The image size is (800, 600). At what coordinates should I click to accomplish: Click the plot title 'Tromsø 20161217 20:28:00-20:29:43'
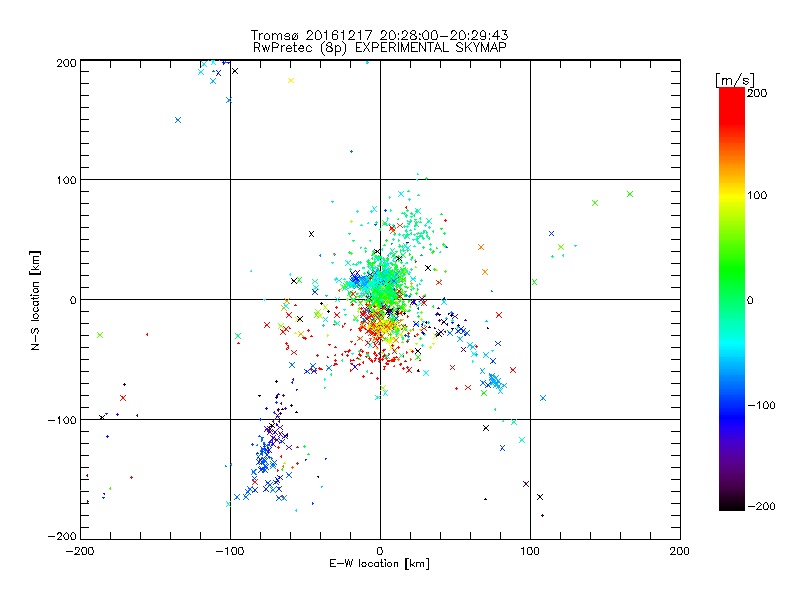click(x=379, y=35)
